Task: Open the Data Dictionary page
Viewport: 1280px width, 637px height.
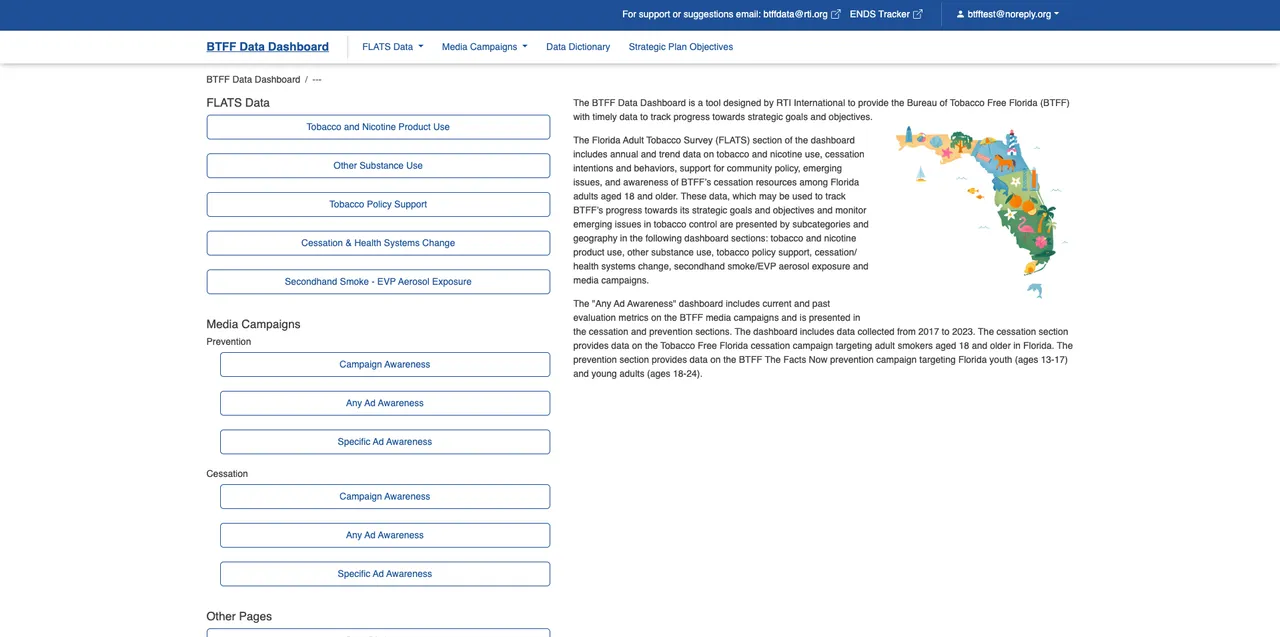Action: [578, 47]
